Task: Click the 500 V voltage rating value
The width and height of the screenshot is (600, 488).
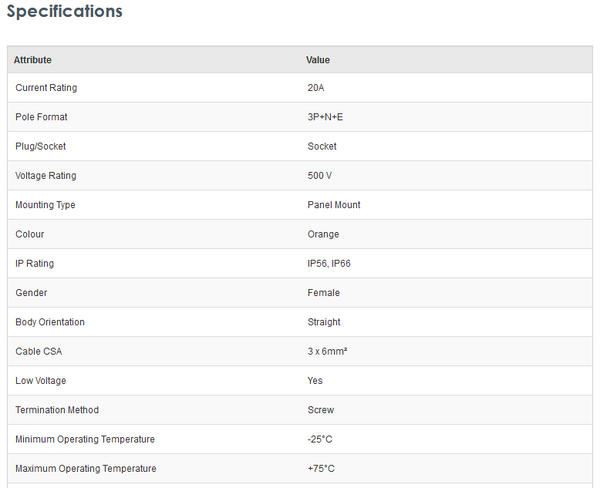Action: (x=319, y=176)
